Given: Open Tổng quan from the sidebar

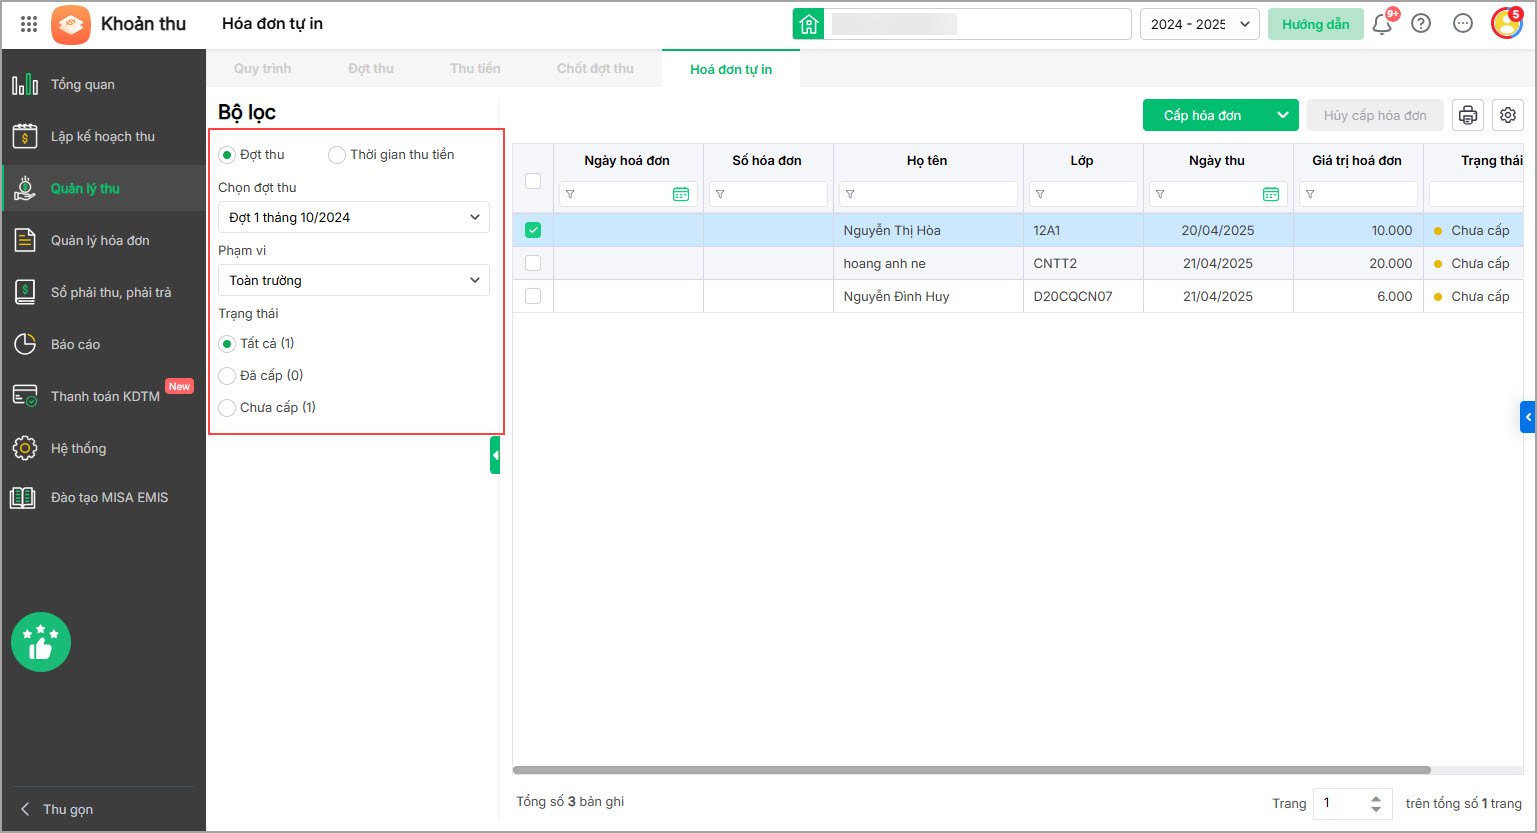Looking at the screenshot, I should tap(104, 84).
